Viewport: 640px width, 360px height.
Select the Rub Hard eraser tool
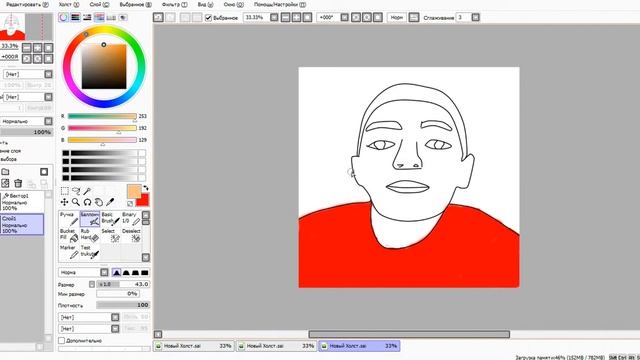coord(89,235)
